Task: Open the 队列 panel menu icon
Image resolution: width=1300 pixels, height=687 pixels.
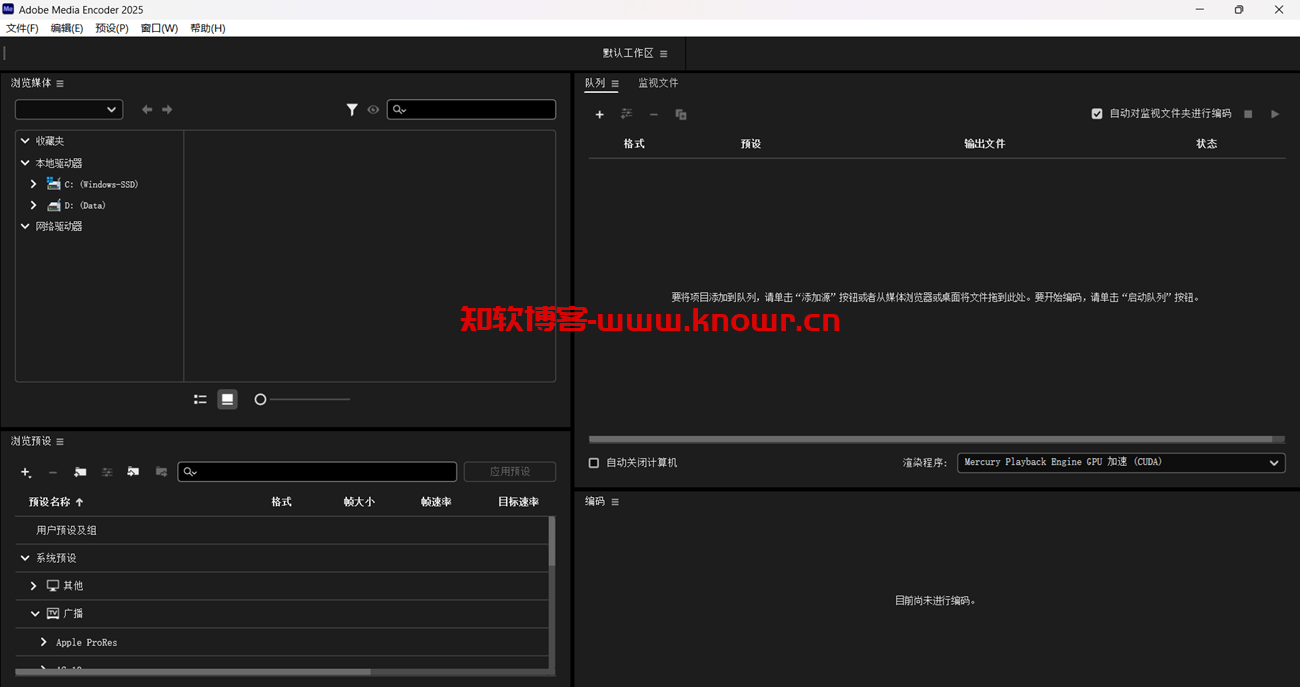Action: click(615, 84)
